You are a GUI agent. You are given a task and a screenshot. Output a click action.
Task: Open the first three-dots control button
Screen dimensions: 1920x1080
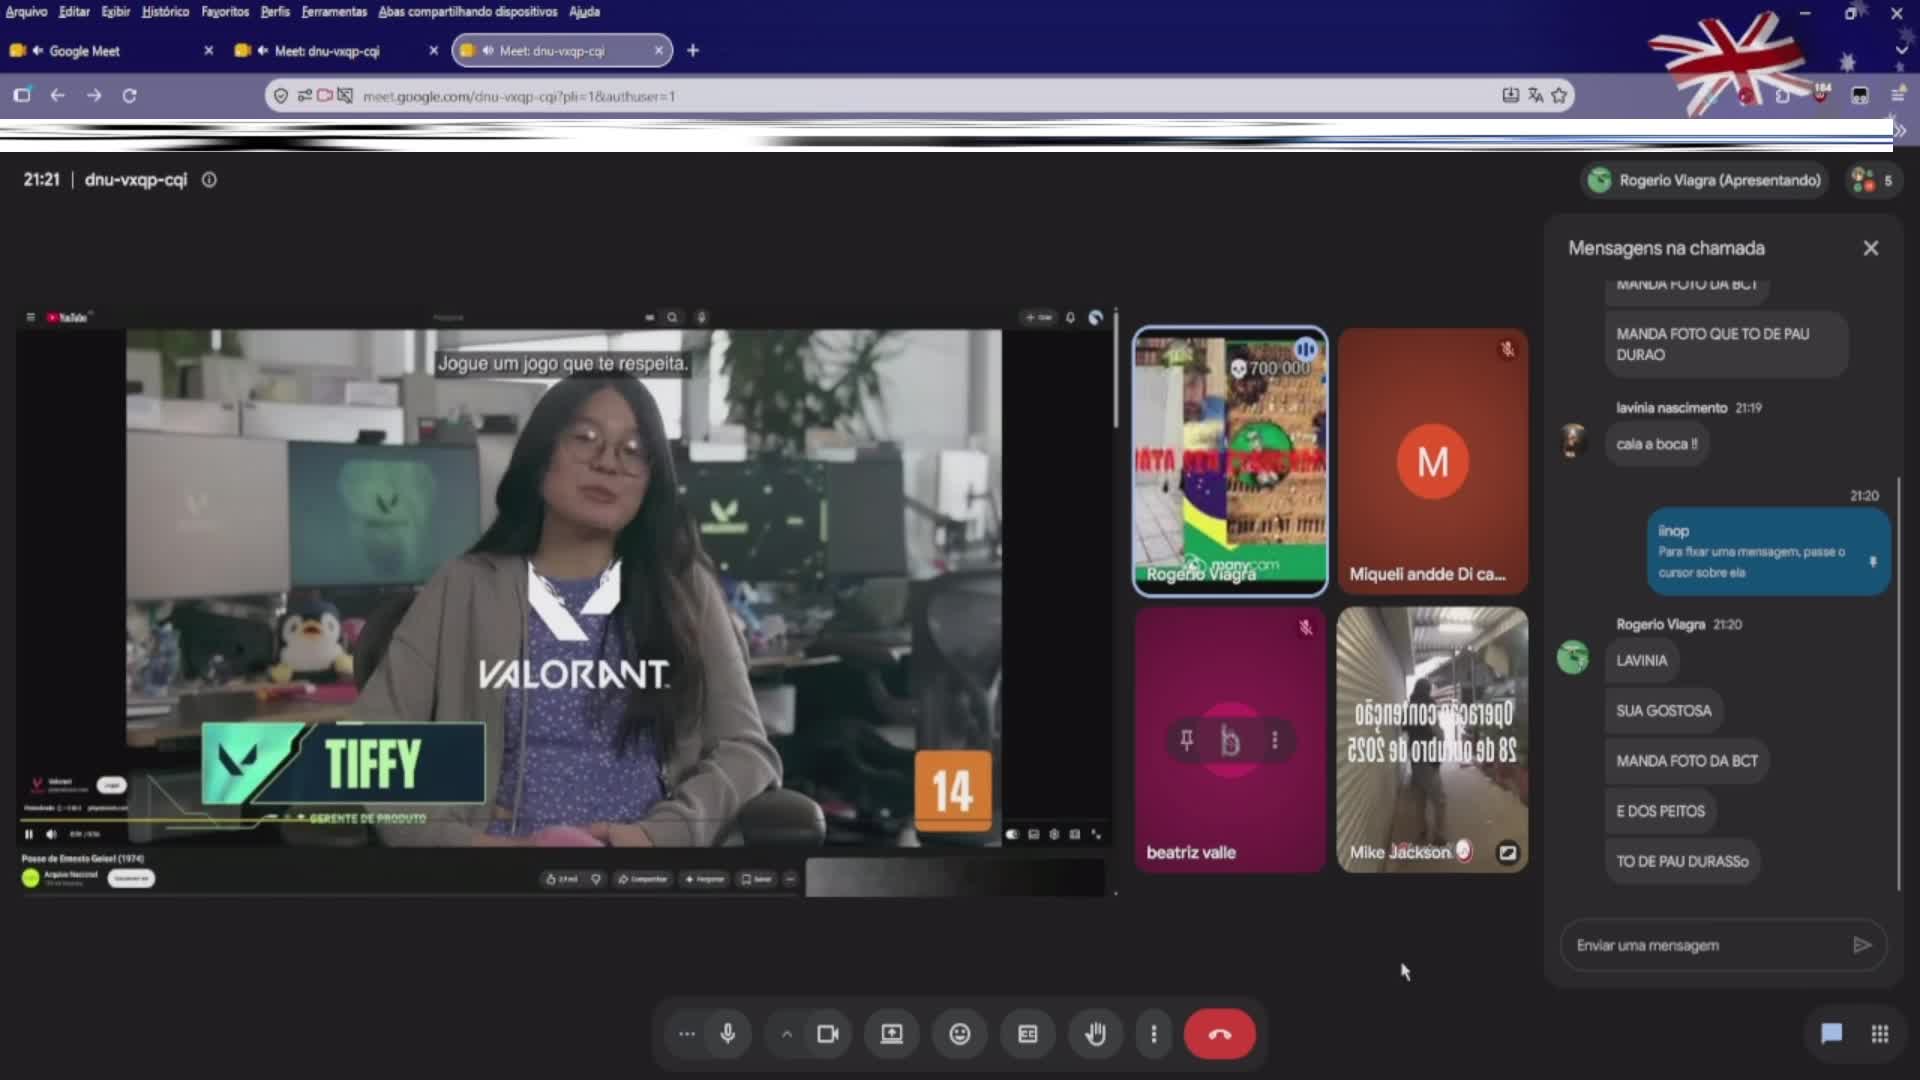tap(686, 1034)
